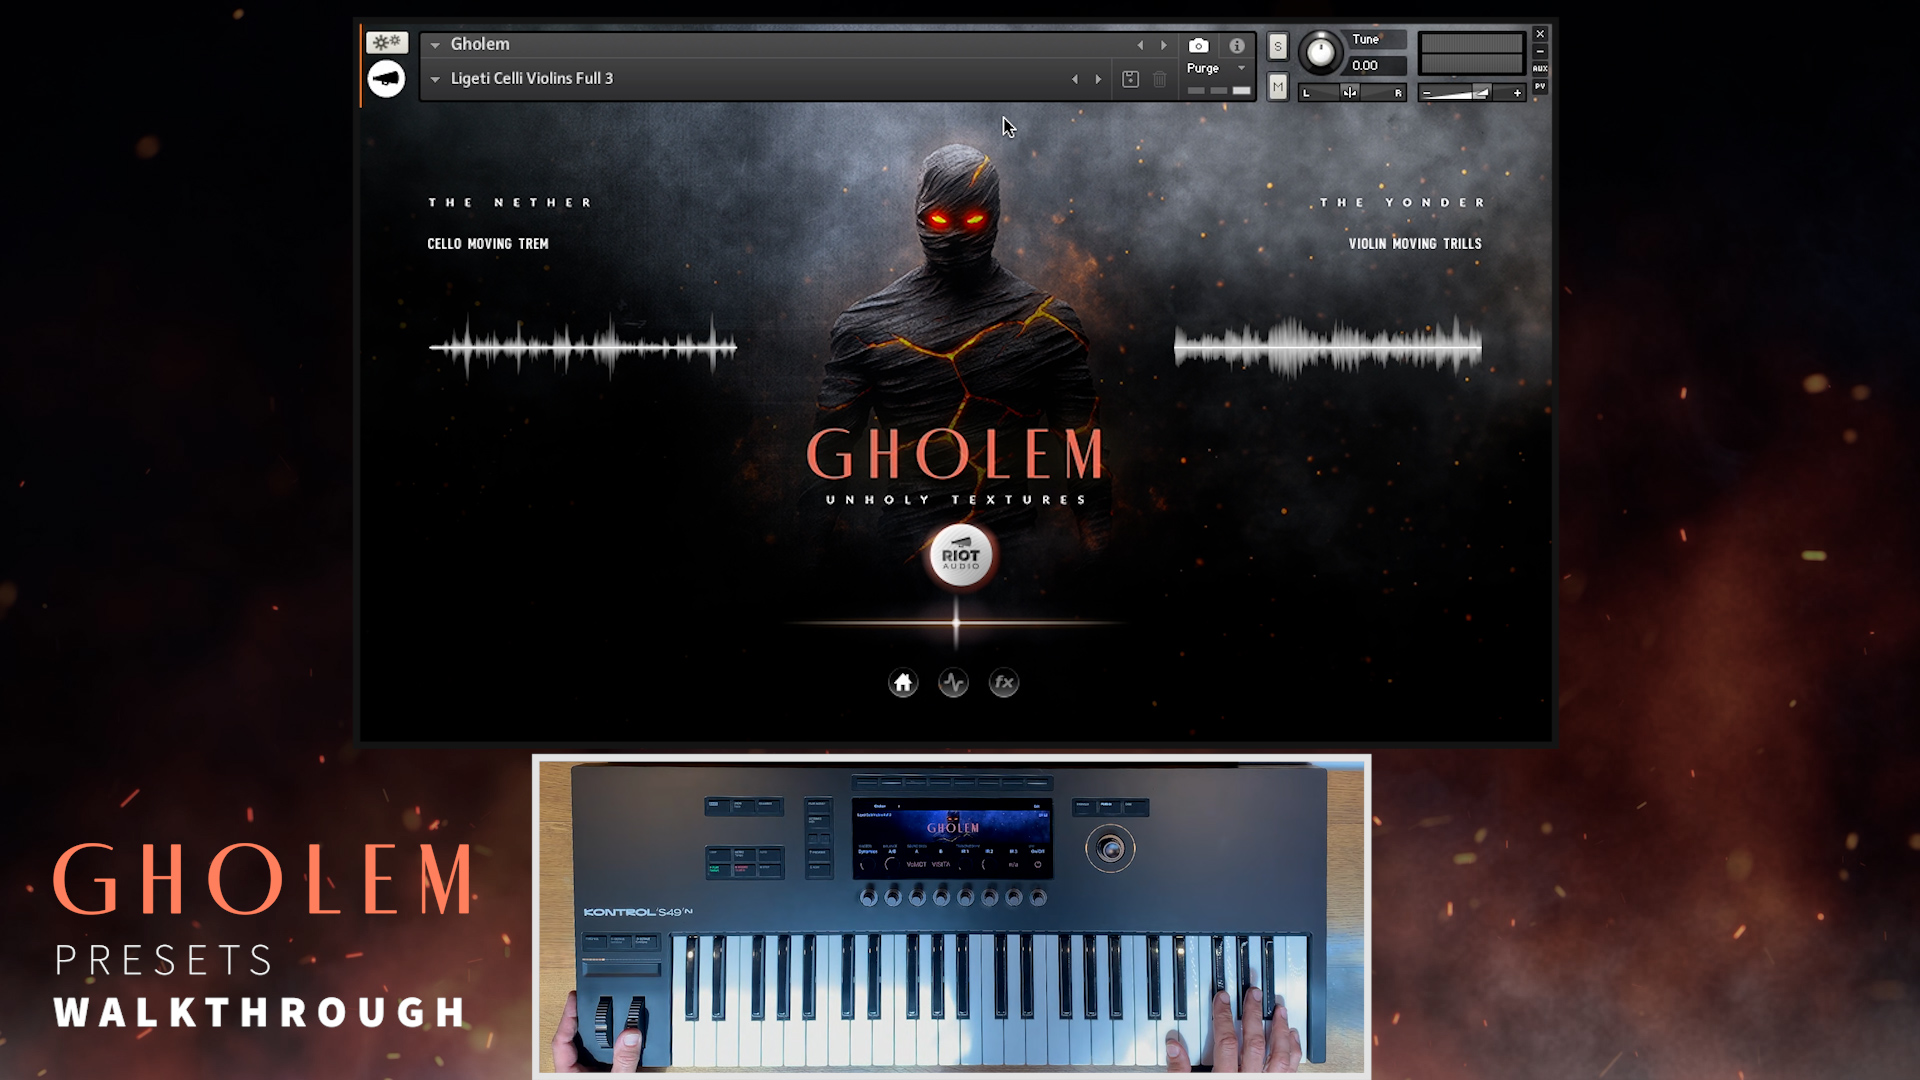Expand the Ligeti Celli Violins Full 3 snapshot menu
The height and width of the screenshot is (1080, 1920).
click(435, 79)
